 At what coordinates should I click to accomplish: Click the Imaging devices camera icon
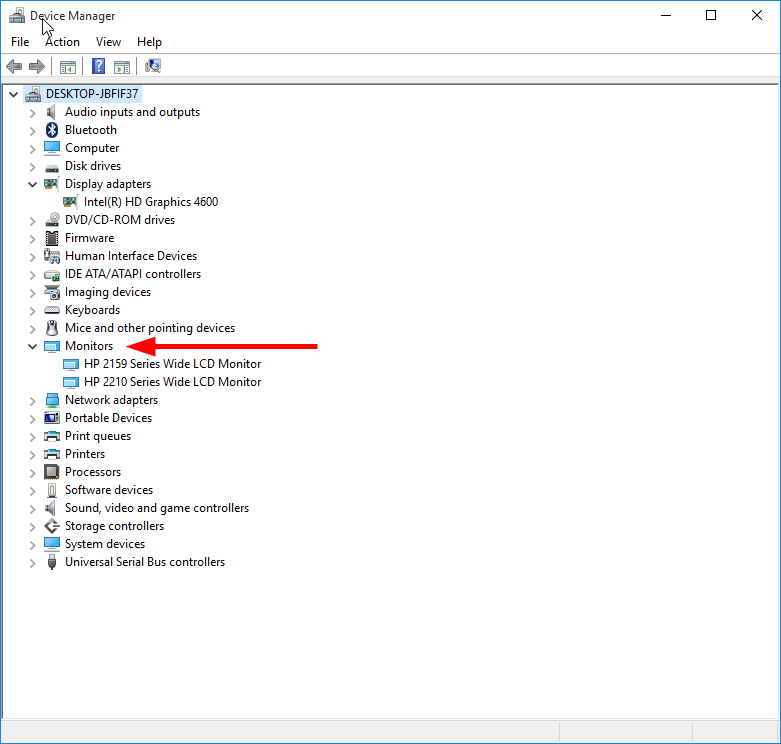coord(52,292)
